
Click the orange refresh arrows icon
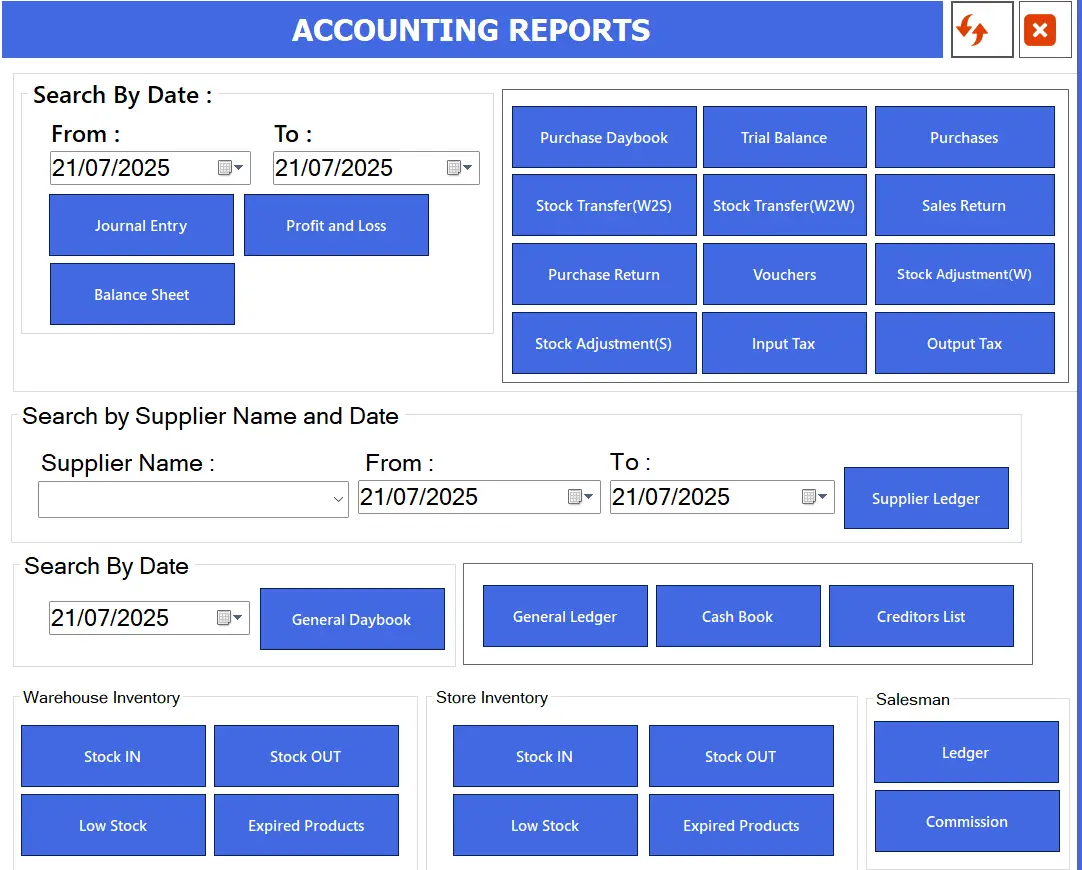(x=972, y=30)
